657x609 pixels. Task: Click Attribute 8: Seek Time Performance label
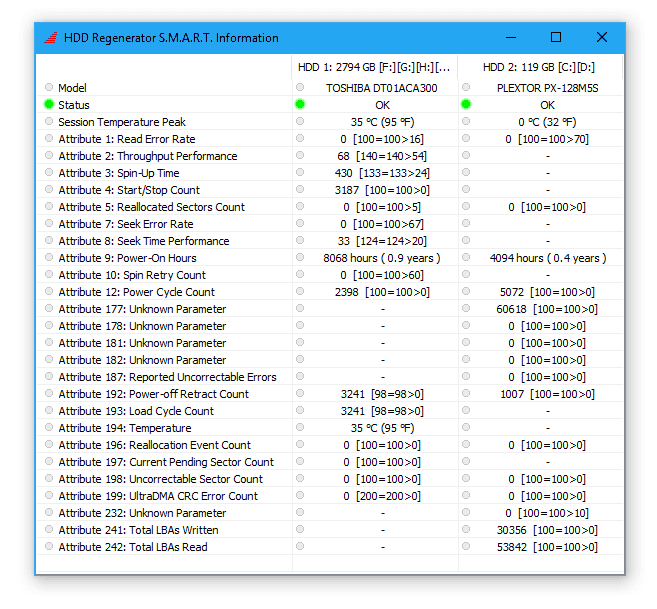[x=144, y=241]
